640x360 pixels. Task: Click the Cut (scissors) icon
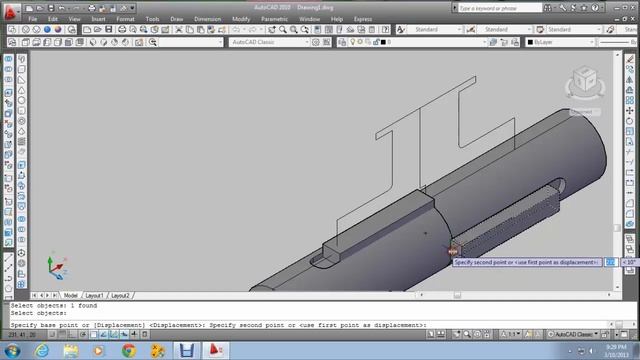179,29
